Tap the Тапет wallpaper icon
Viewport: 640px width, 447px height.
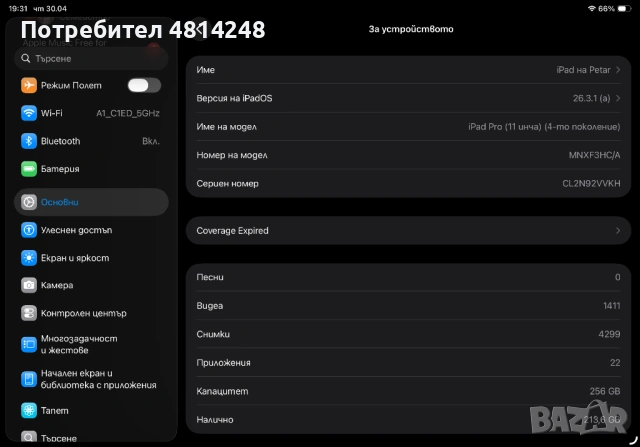tap(29, 410)
